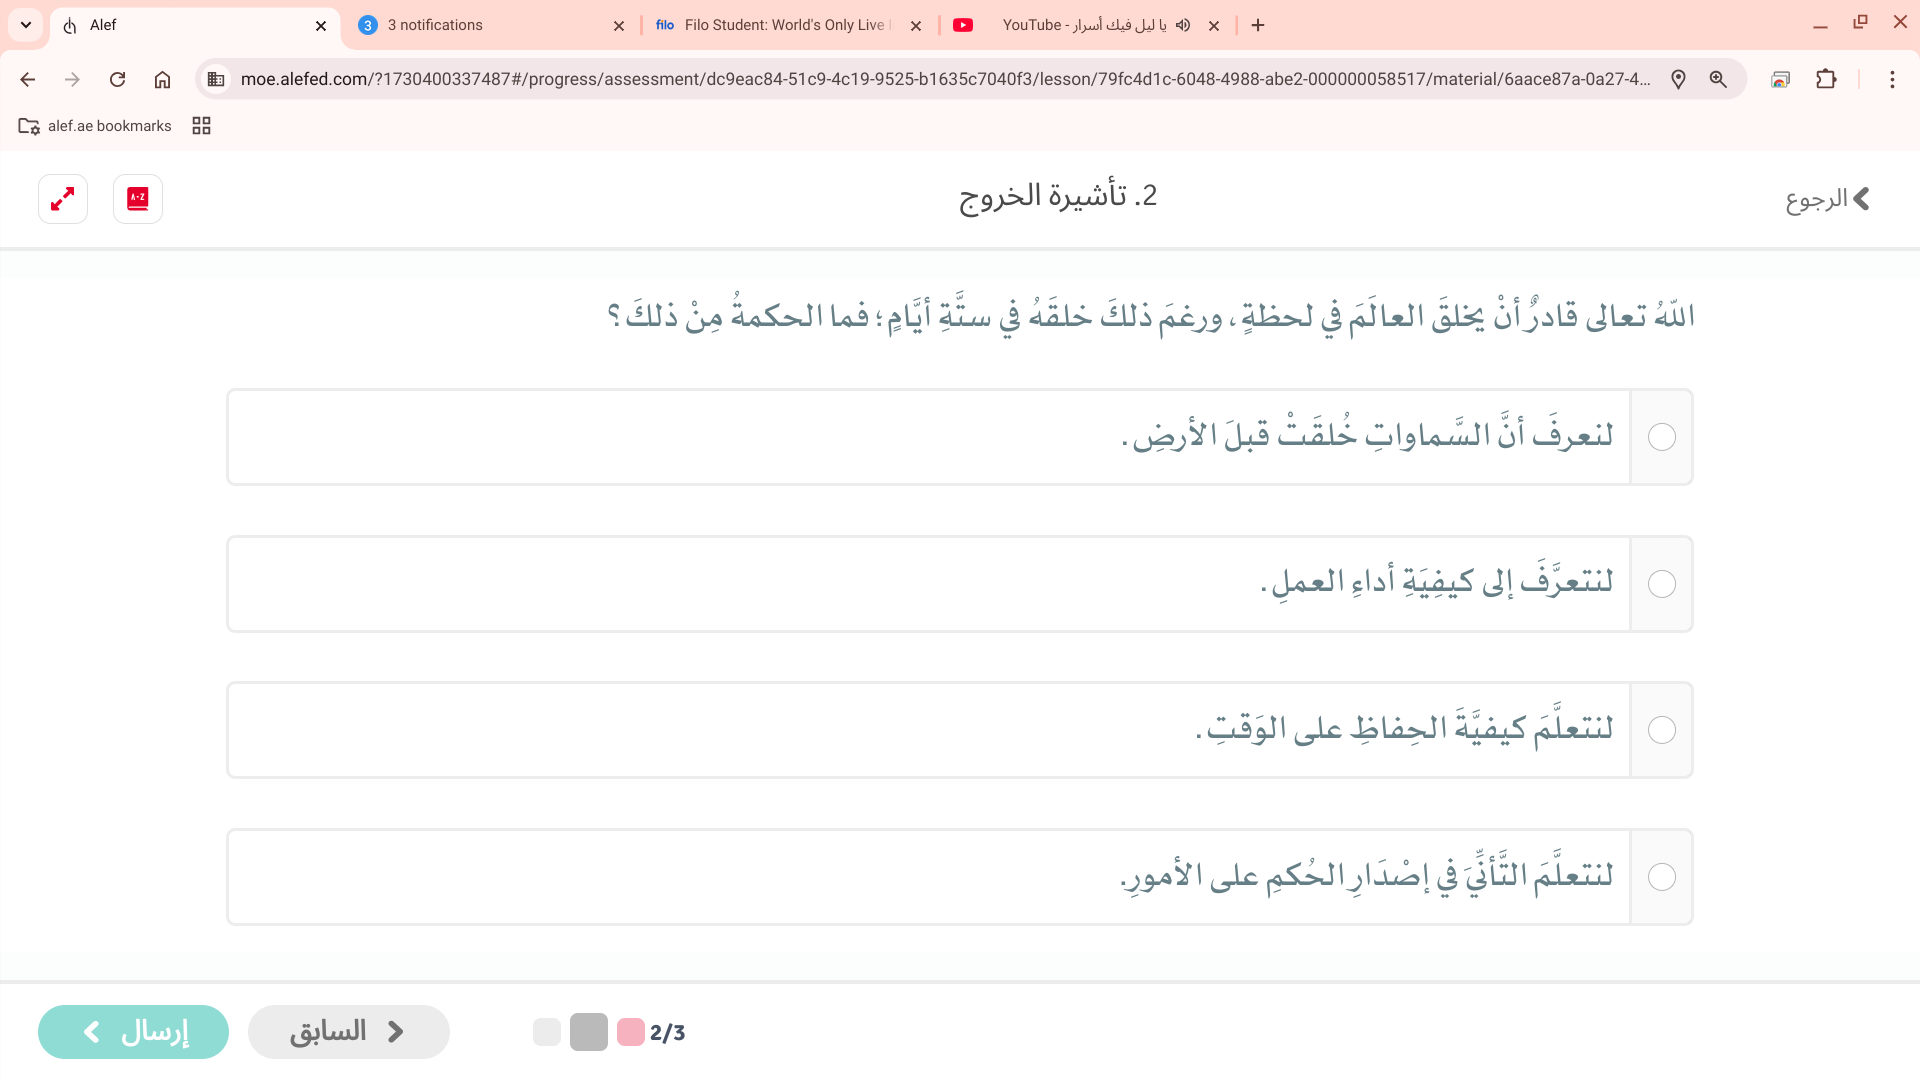1920x1080 pixels.
Task: Choose the fourth answer radio about التأني
Action: point(1661,877)
